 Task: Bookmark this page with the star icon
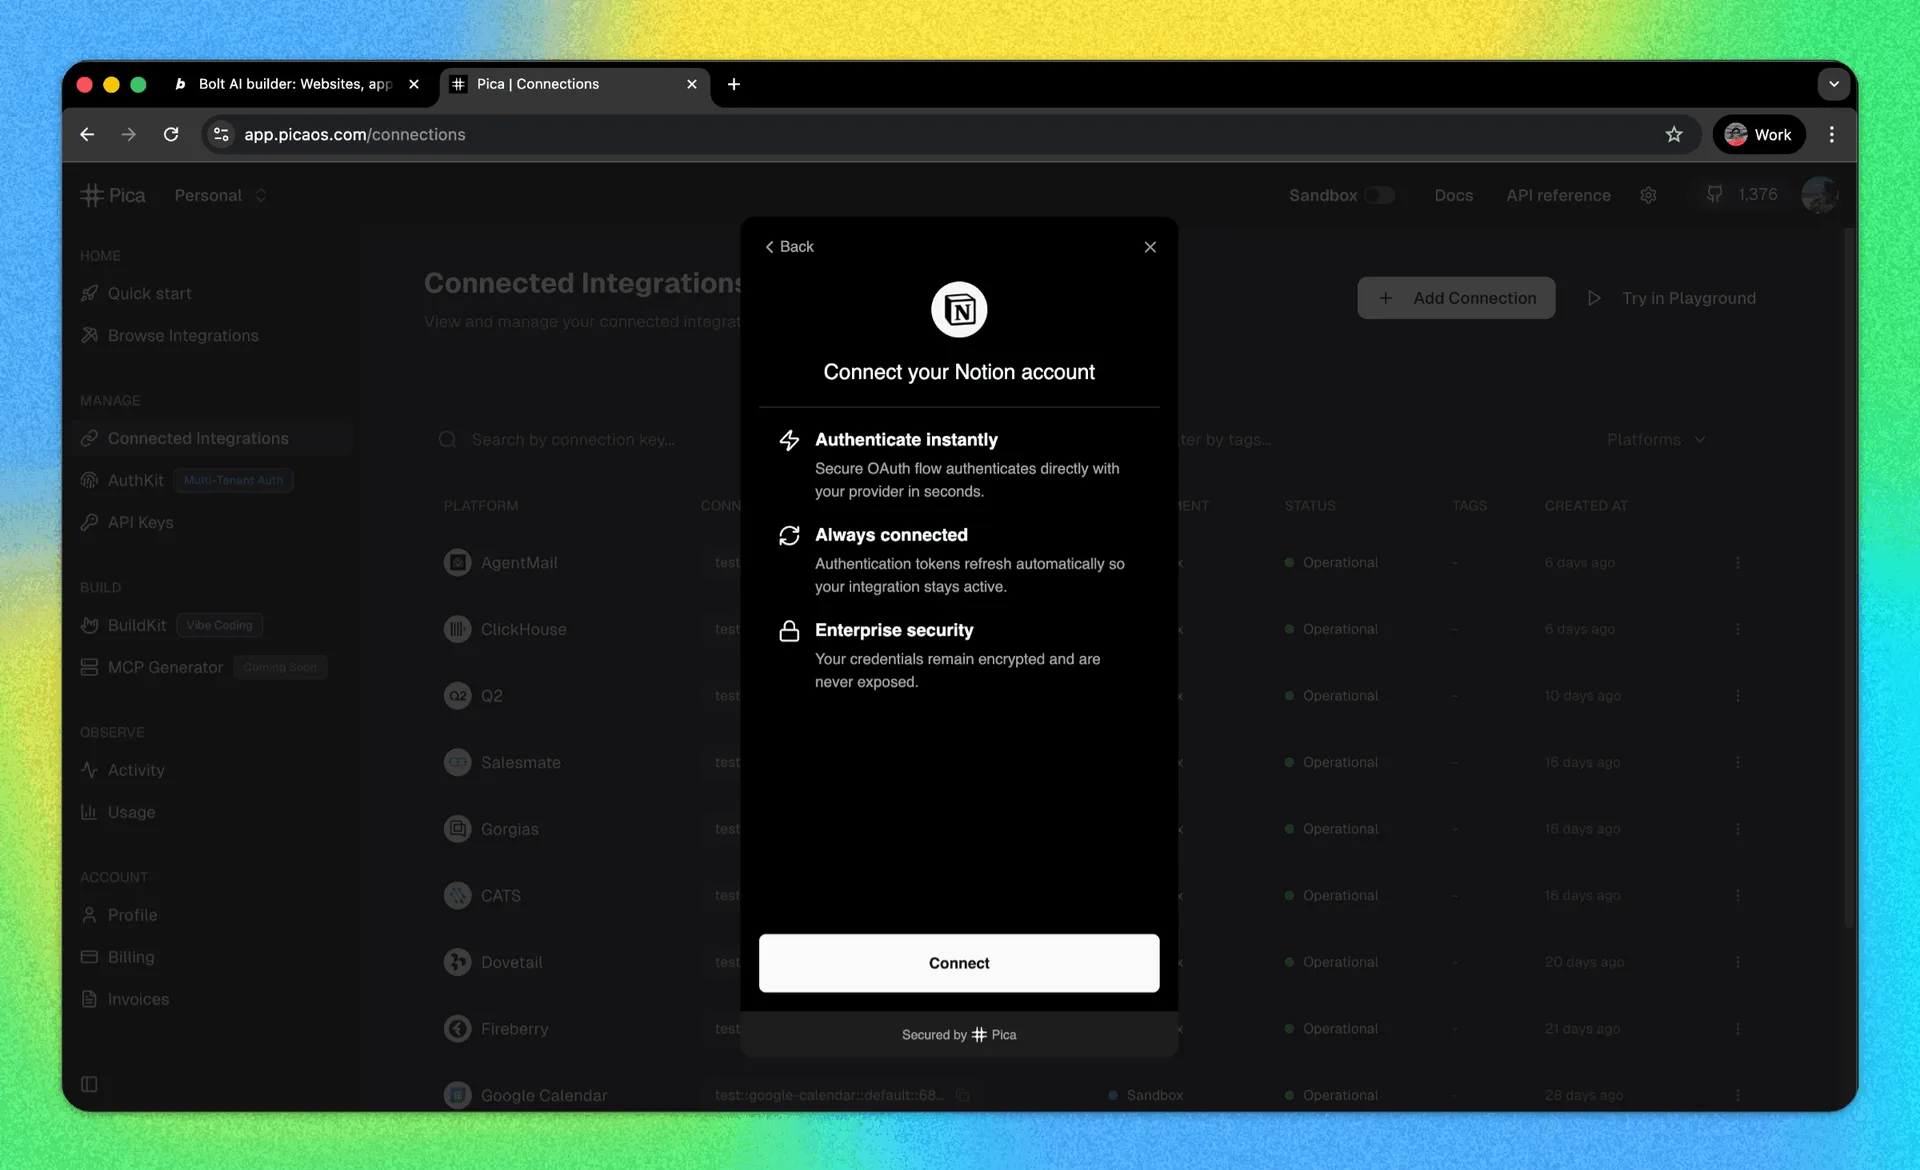tap(1674, 134)
